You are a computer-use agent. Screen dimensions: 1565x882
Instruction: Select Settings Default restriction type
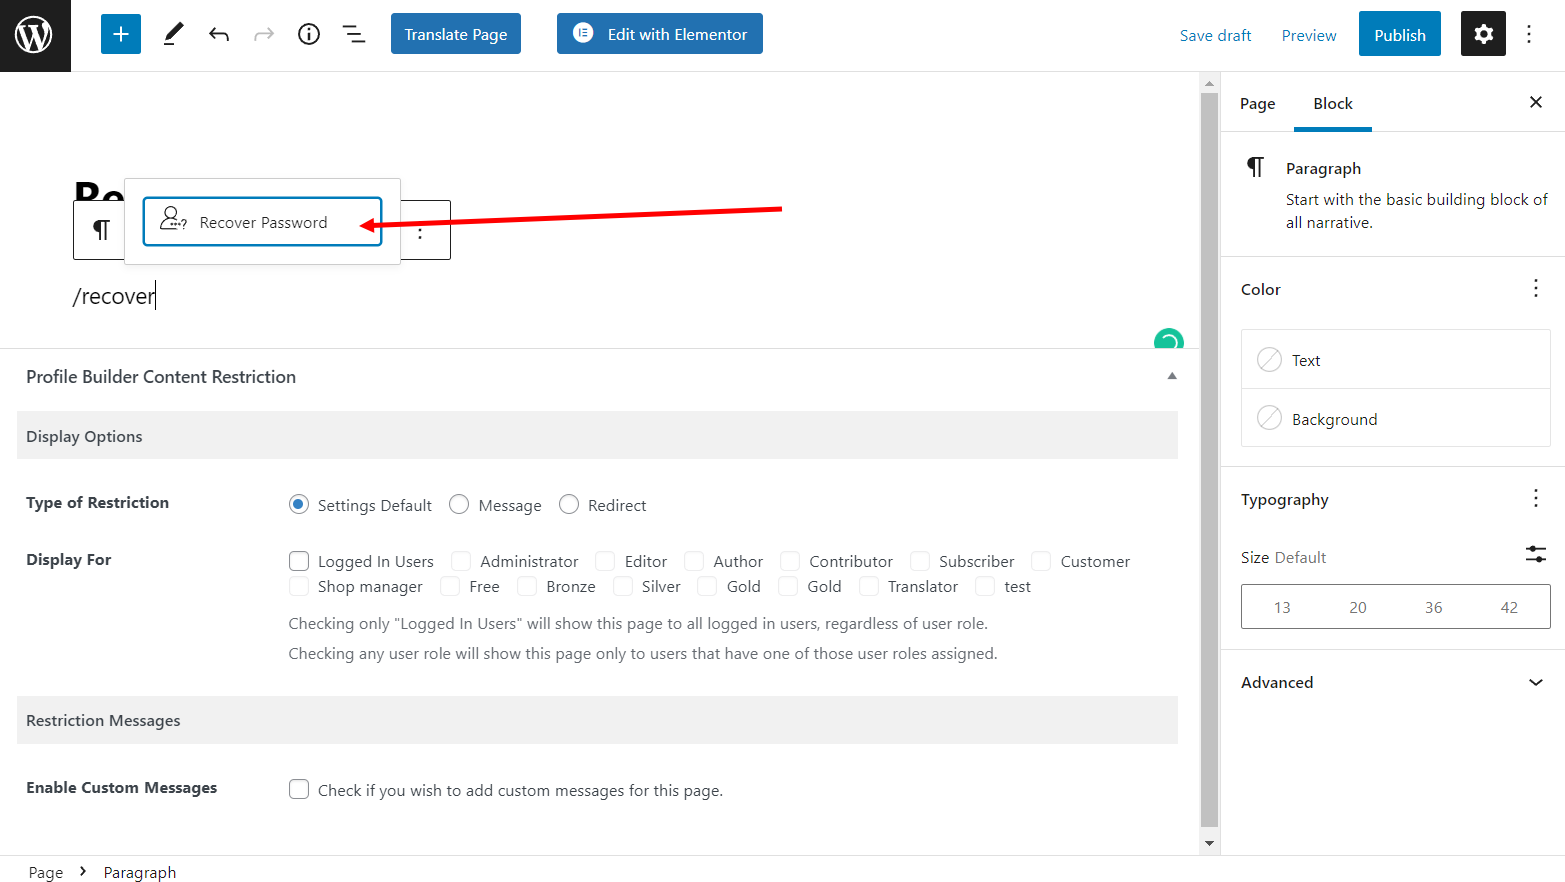pos(298,504)
